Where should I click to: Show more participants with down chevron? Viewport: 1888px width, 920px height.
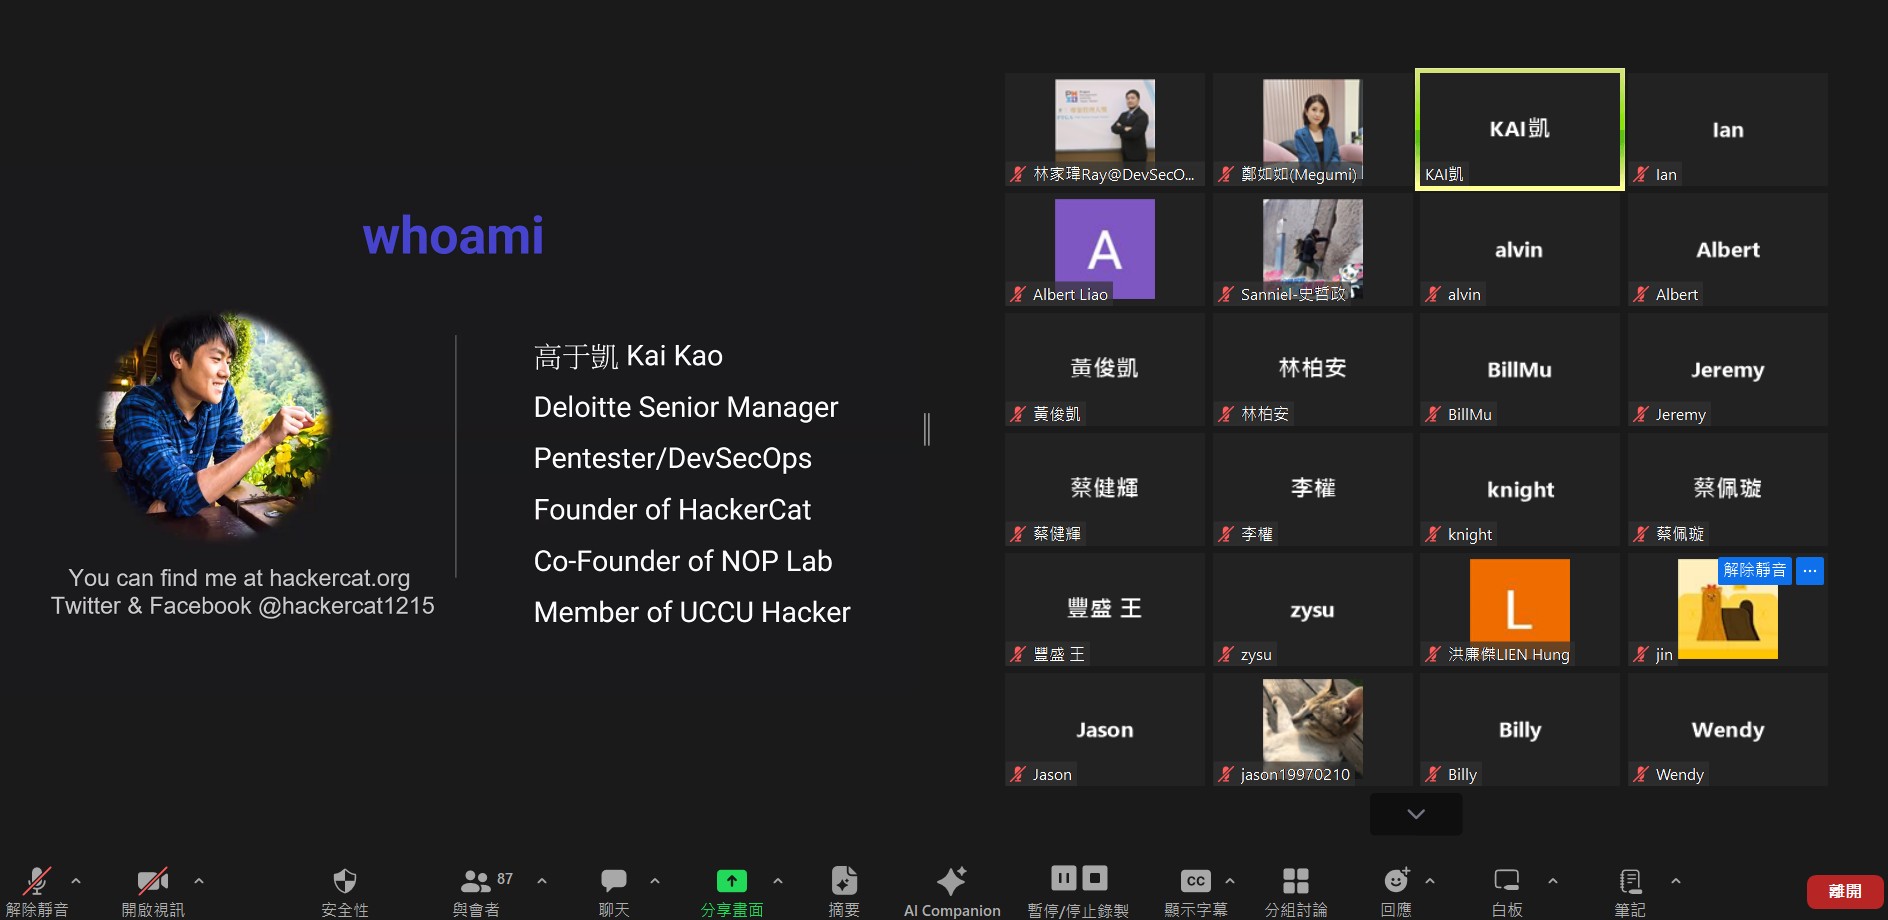click(1415, 814)
